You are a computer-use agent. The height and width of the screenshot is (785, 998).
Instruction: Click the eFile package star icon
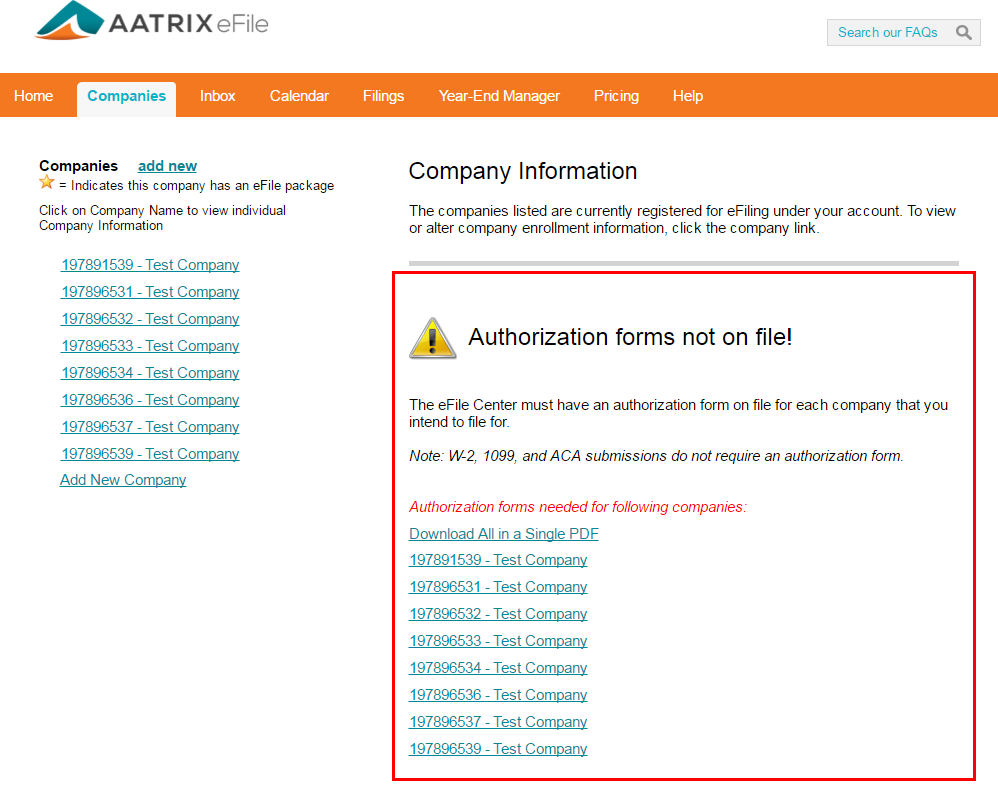[x=46, y=183]
